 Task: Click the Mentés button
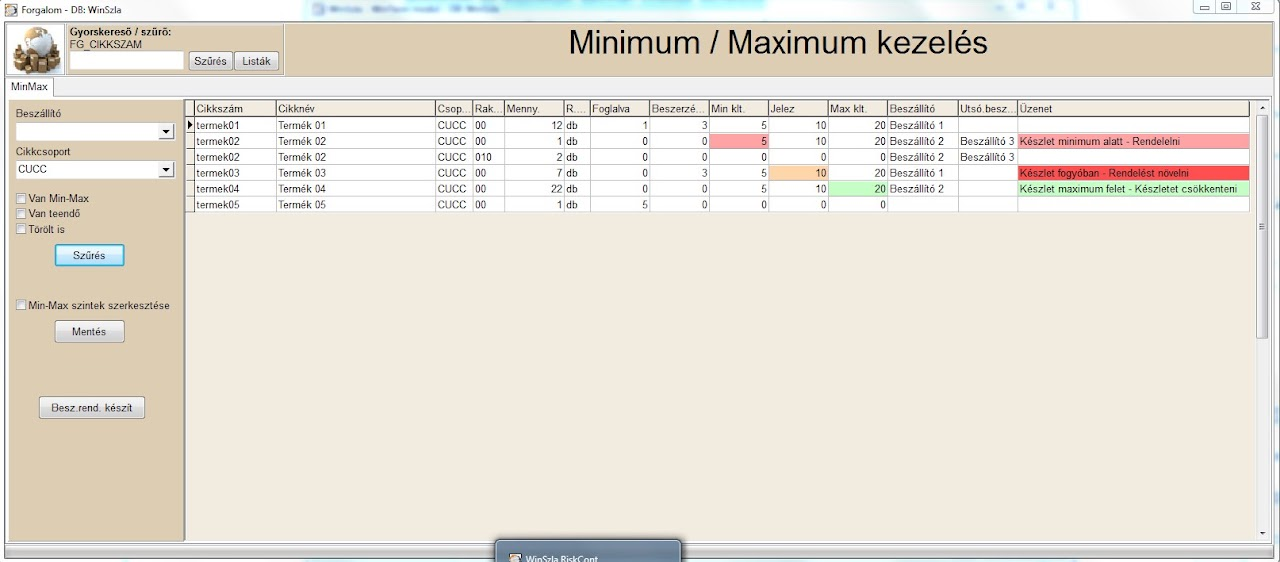tap(89, 331)
